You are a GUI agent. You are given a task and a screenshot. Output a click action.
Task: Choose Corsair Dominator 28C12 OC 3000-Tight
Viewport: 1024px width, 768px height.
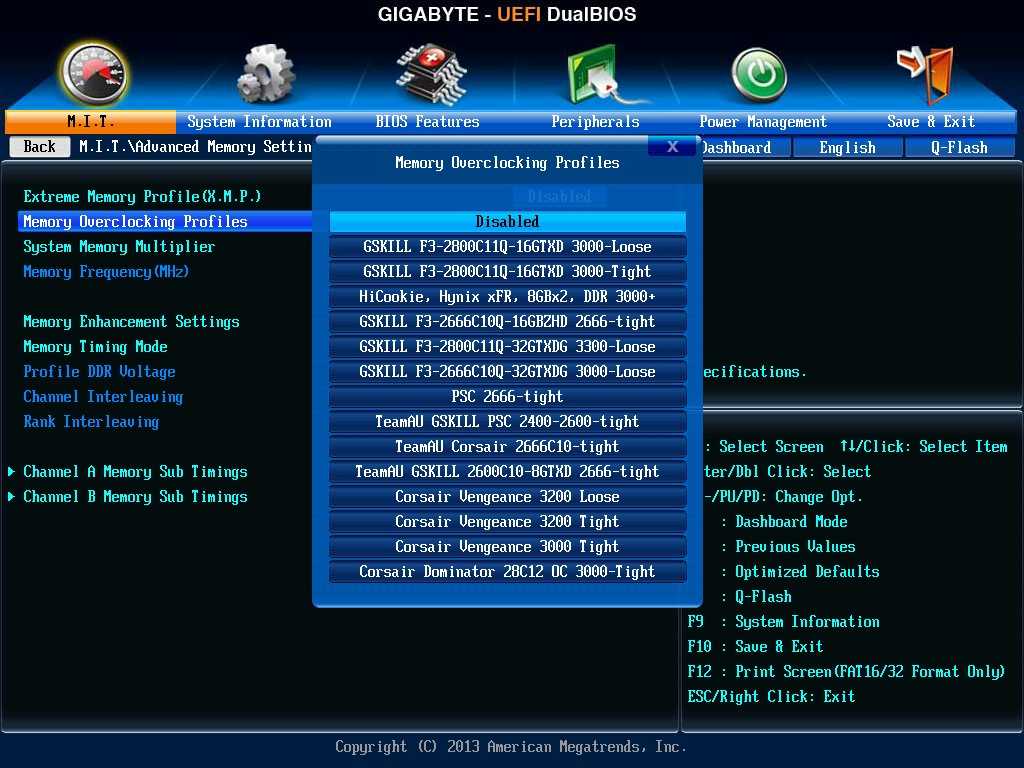507,572
